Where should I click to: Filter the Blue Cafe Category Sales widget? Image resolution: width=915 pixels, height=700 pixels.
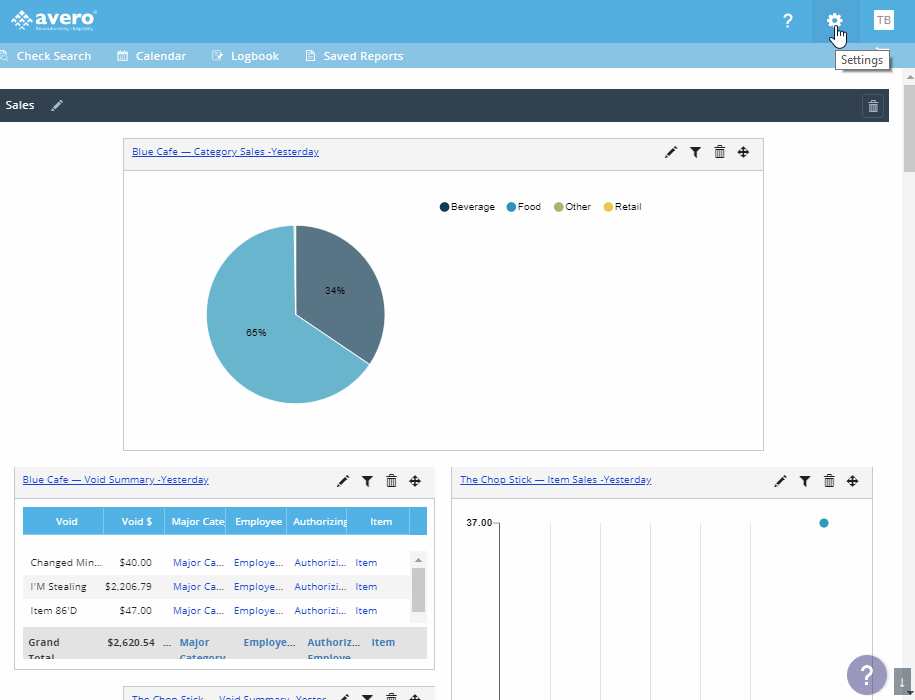pos(695,152)
